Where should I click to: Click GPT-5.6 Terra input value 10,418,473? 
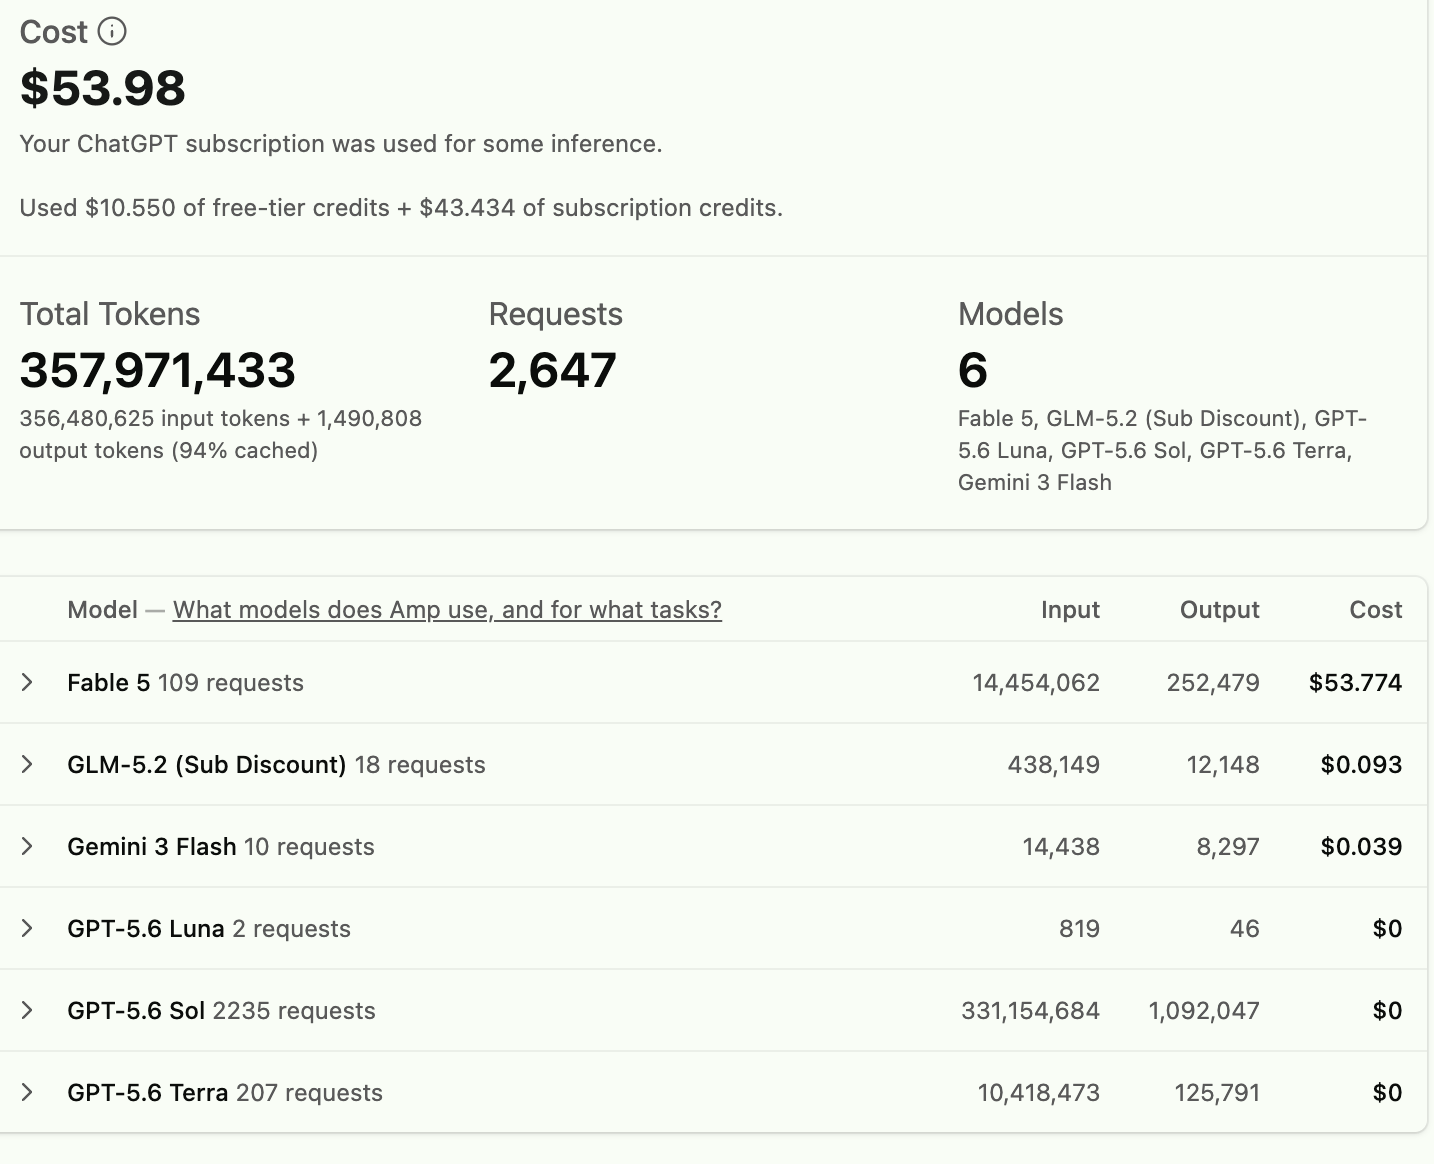[1039, 1092]
